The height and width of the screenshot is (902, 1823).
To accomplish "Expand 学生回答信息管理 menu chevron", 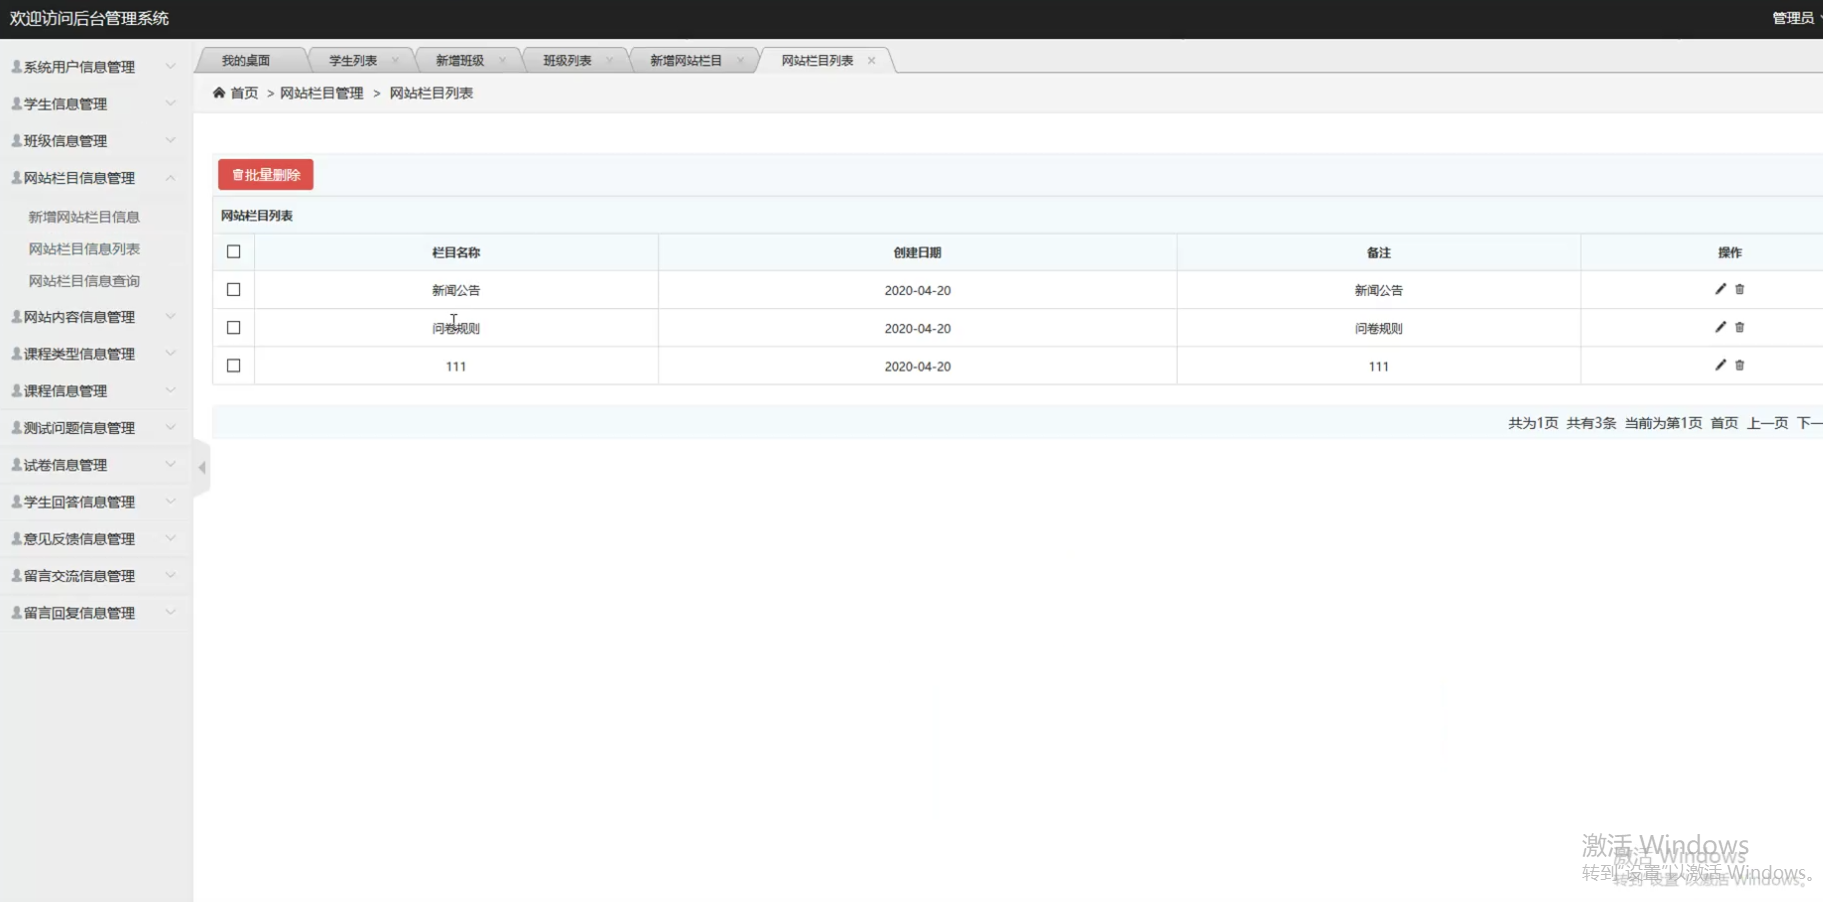I will click(170, 501).
